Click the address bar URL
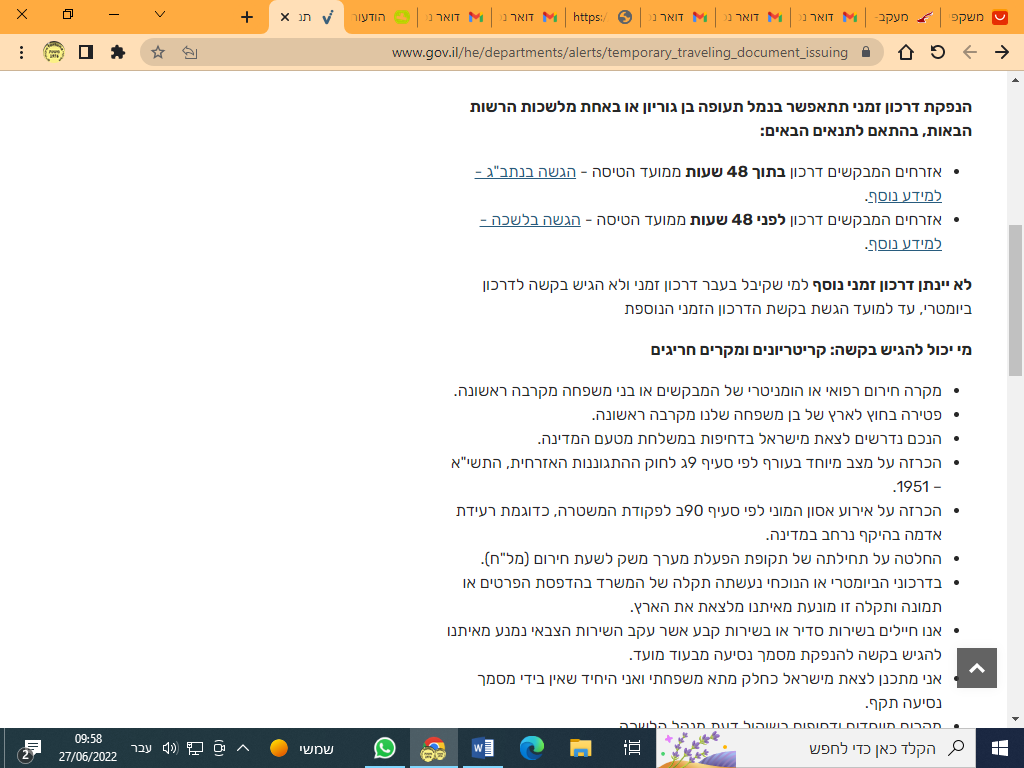 (x=620, y=52)
